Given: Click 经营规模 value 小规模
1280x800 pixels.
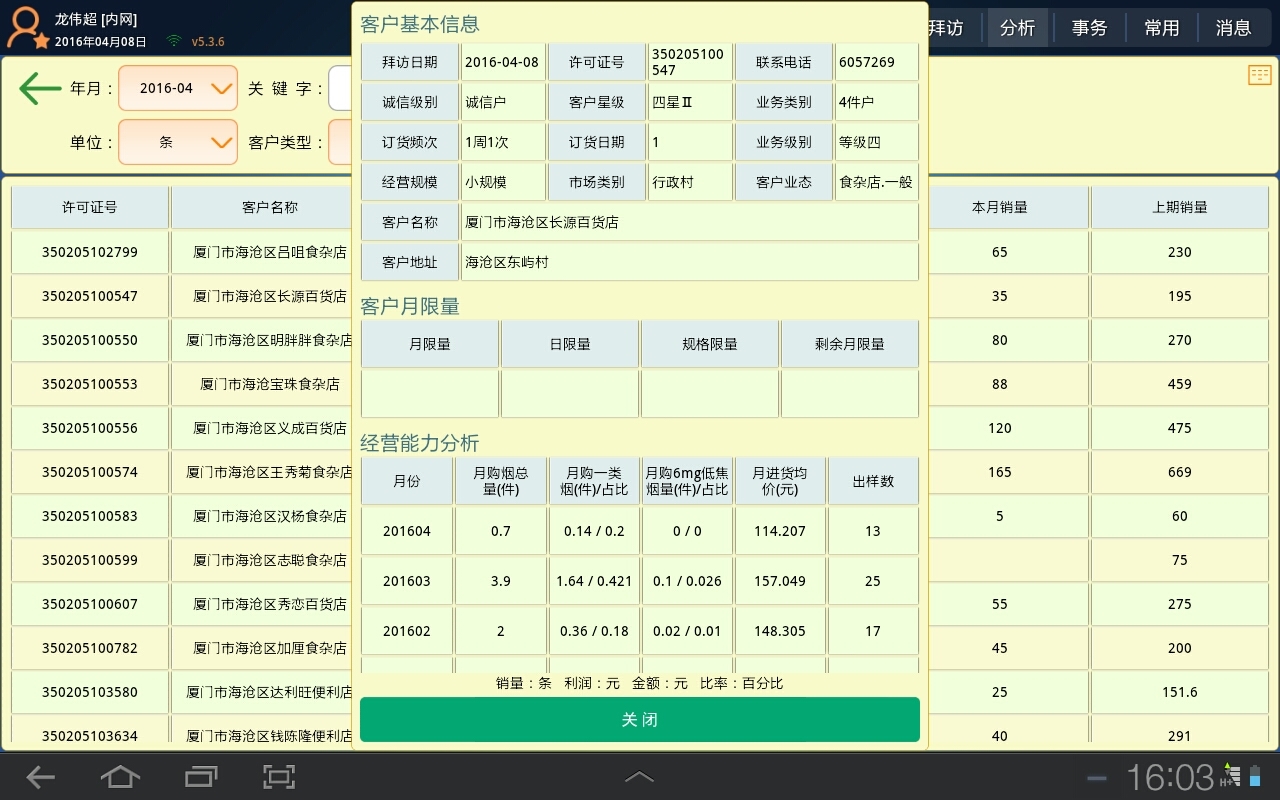Looking at the screenshot, I should [486, 182].
